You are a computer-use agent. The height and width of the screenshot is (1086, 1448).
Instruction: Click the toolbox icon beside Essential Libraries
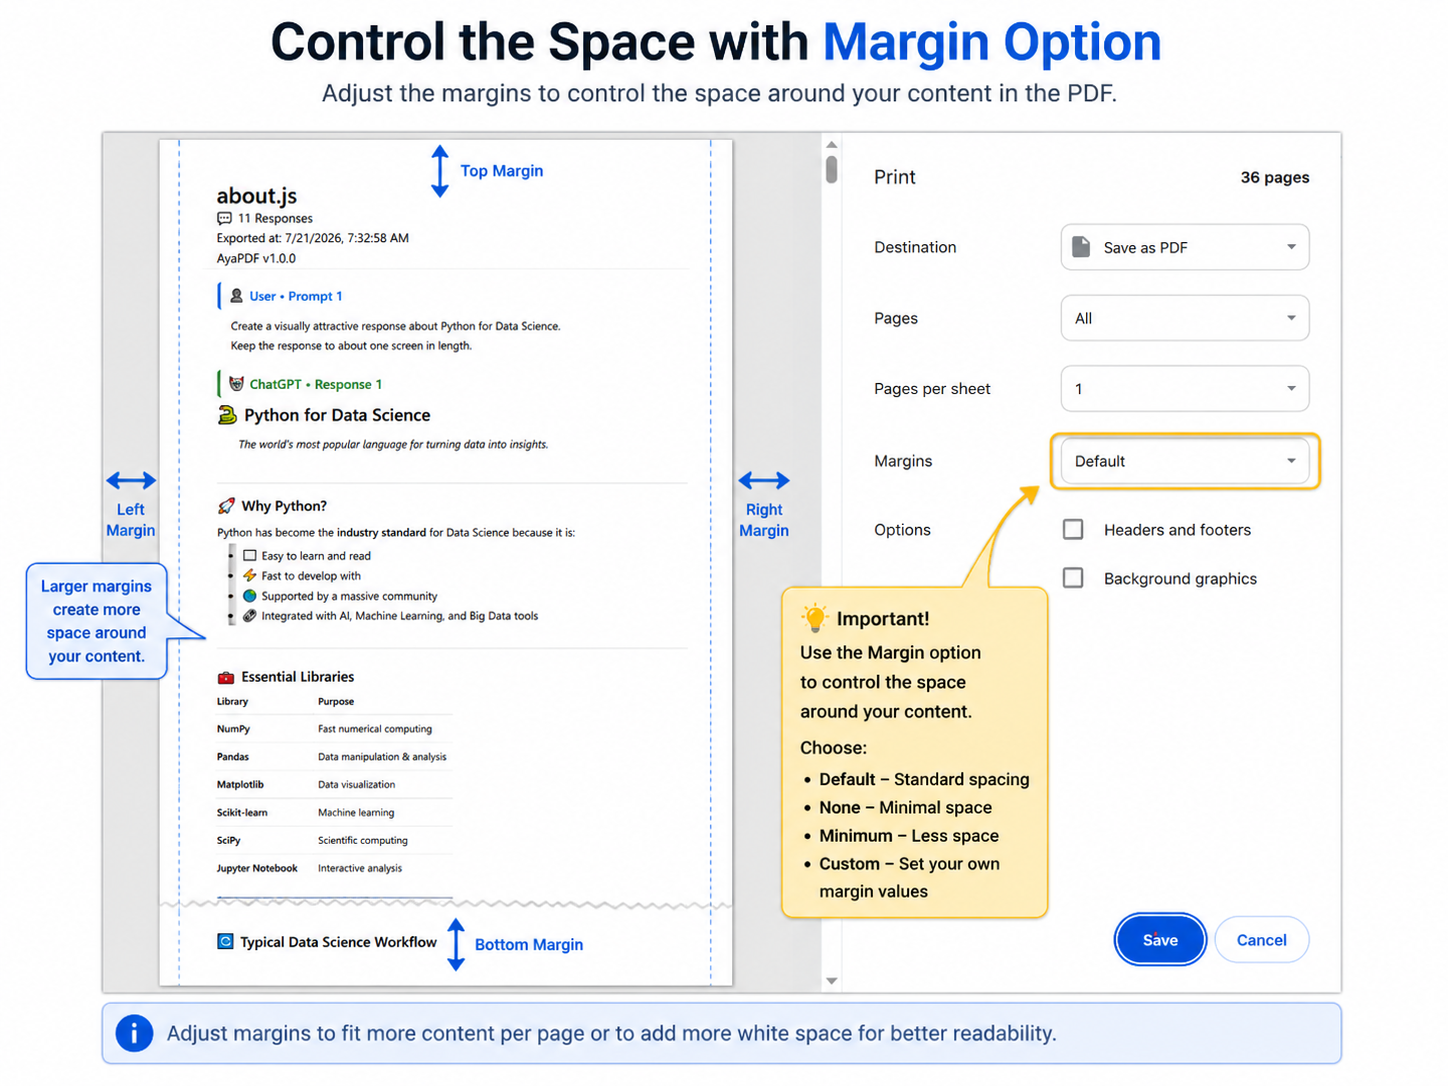(x=226, y=677)
